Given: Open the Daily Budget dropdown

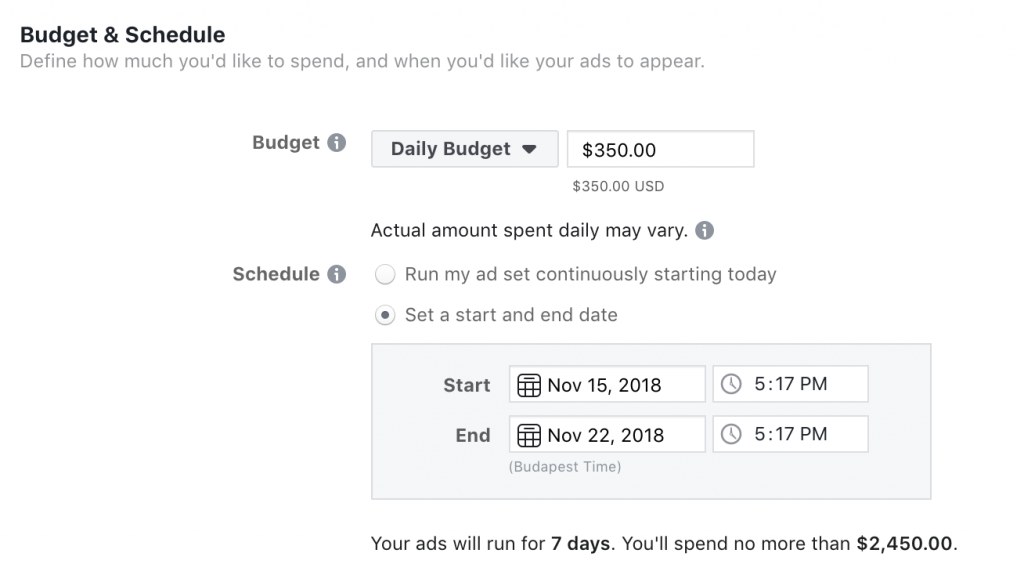Looking at the screenshot, I should pyautogui.click(x=464, y=149).
